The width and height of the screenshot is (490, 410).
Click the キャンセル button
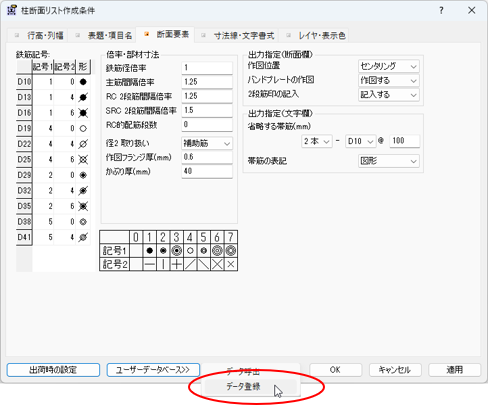point(395,370)
